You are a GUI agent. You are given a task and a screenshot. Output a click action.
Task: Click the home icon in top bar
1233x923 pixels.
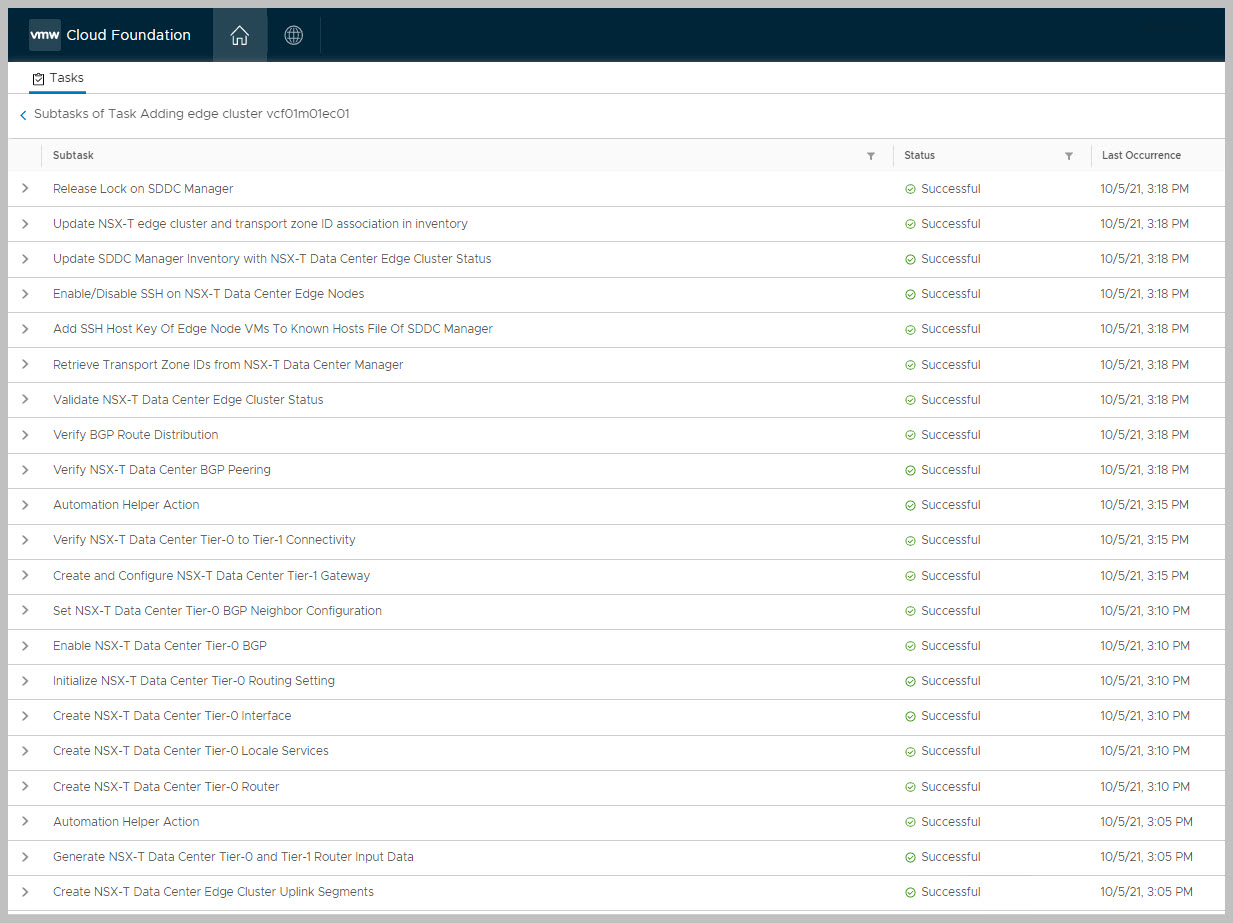click(x=239, y=36)
